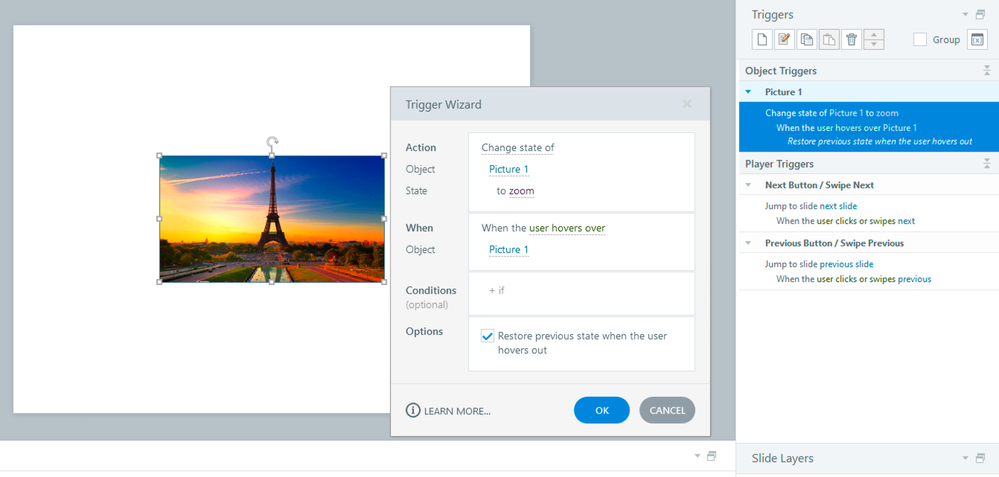The width and height of the screenshot is (999, 477).
Task: Create a new trigger
Action: click(x=762, y=40)
